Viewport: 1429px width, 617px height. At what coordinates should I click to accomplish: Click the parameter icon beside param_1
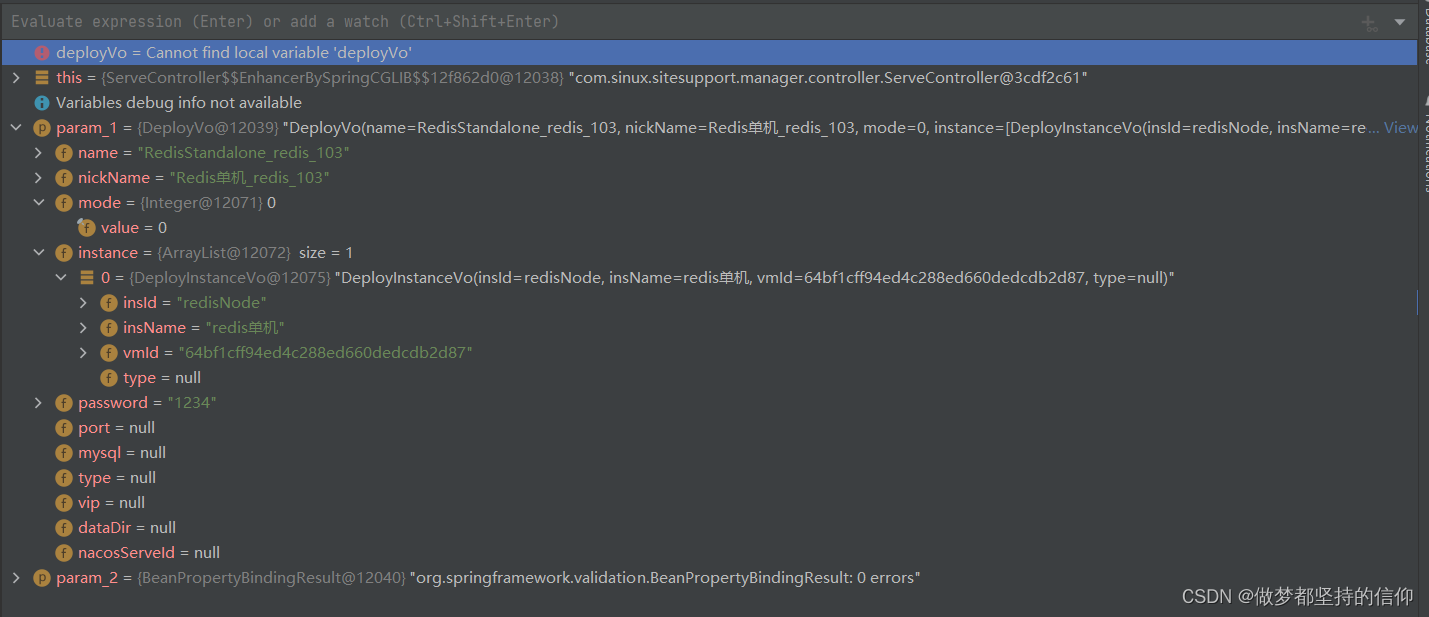click(x=42, y=128)
